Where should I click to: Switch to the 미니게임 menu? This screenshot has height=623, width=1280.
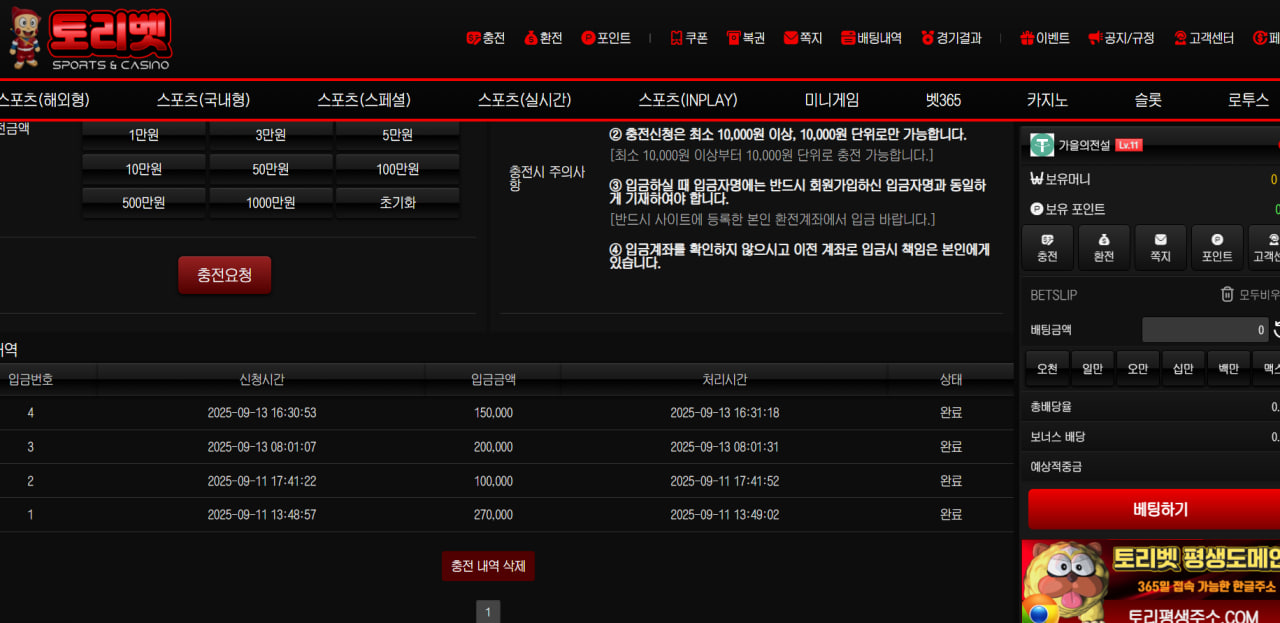tap(831, 100)
